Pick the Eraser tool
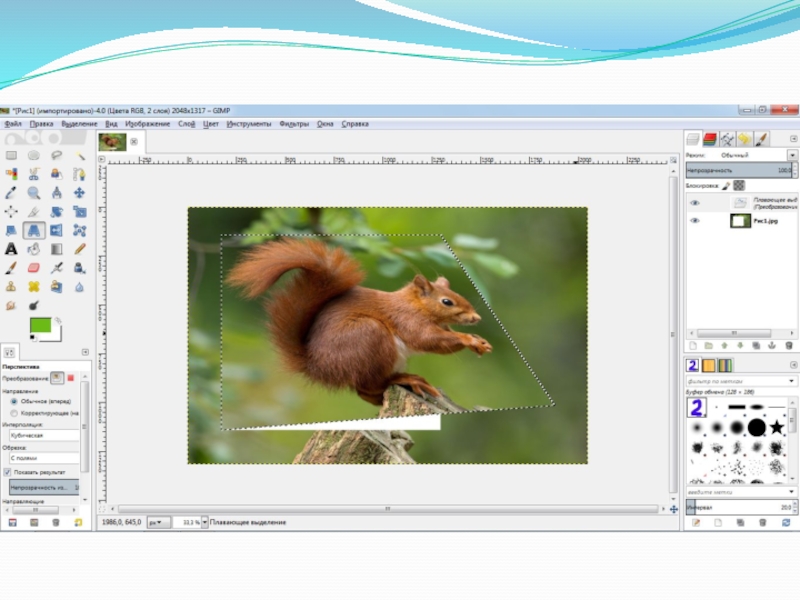 (x=34, y=267)
